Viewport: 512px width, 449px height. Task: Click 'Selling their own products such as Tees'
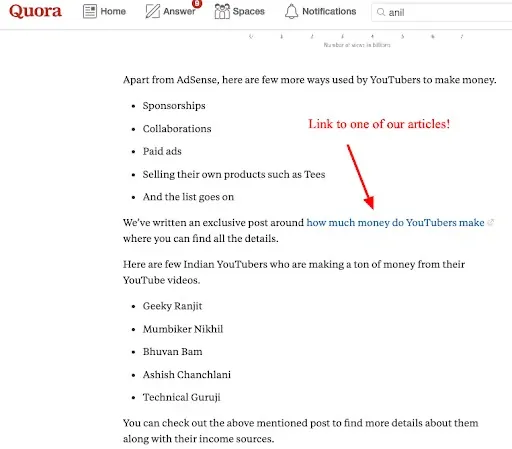[x=234, y=174]
